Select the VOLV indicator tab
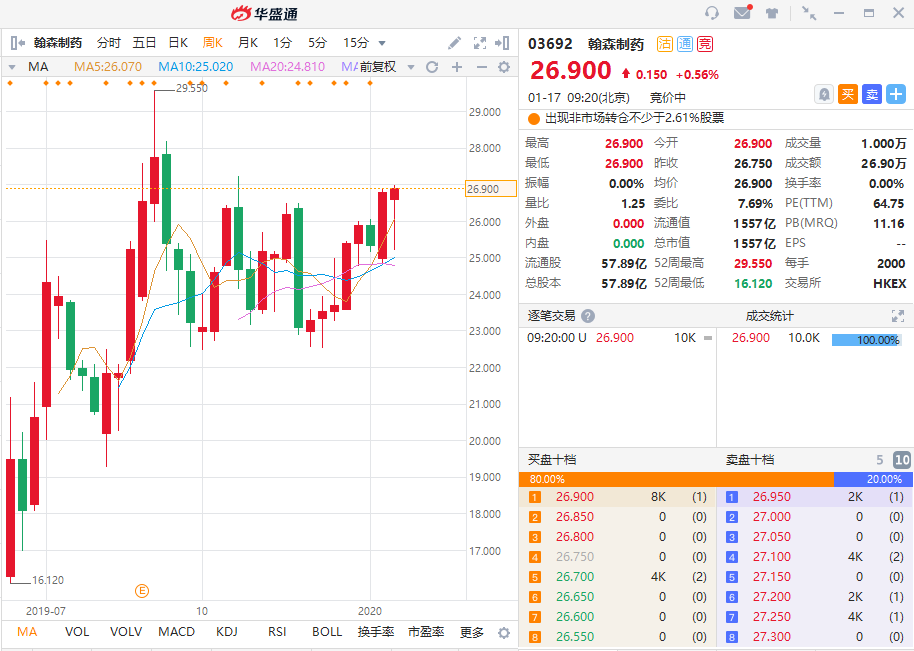The width and height of the screenshot is (914, 651). coord(126,632)
